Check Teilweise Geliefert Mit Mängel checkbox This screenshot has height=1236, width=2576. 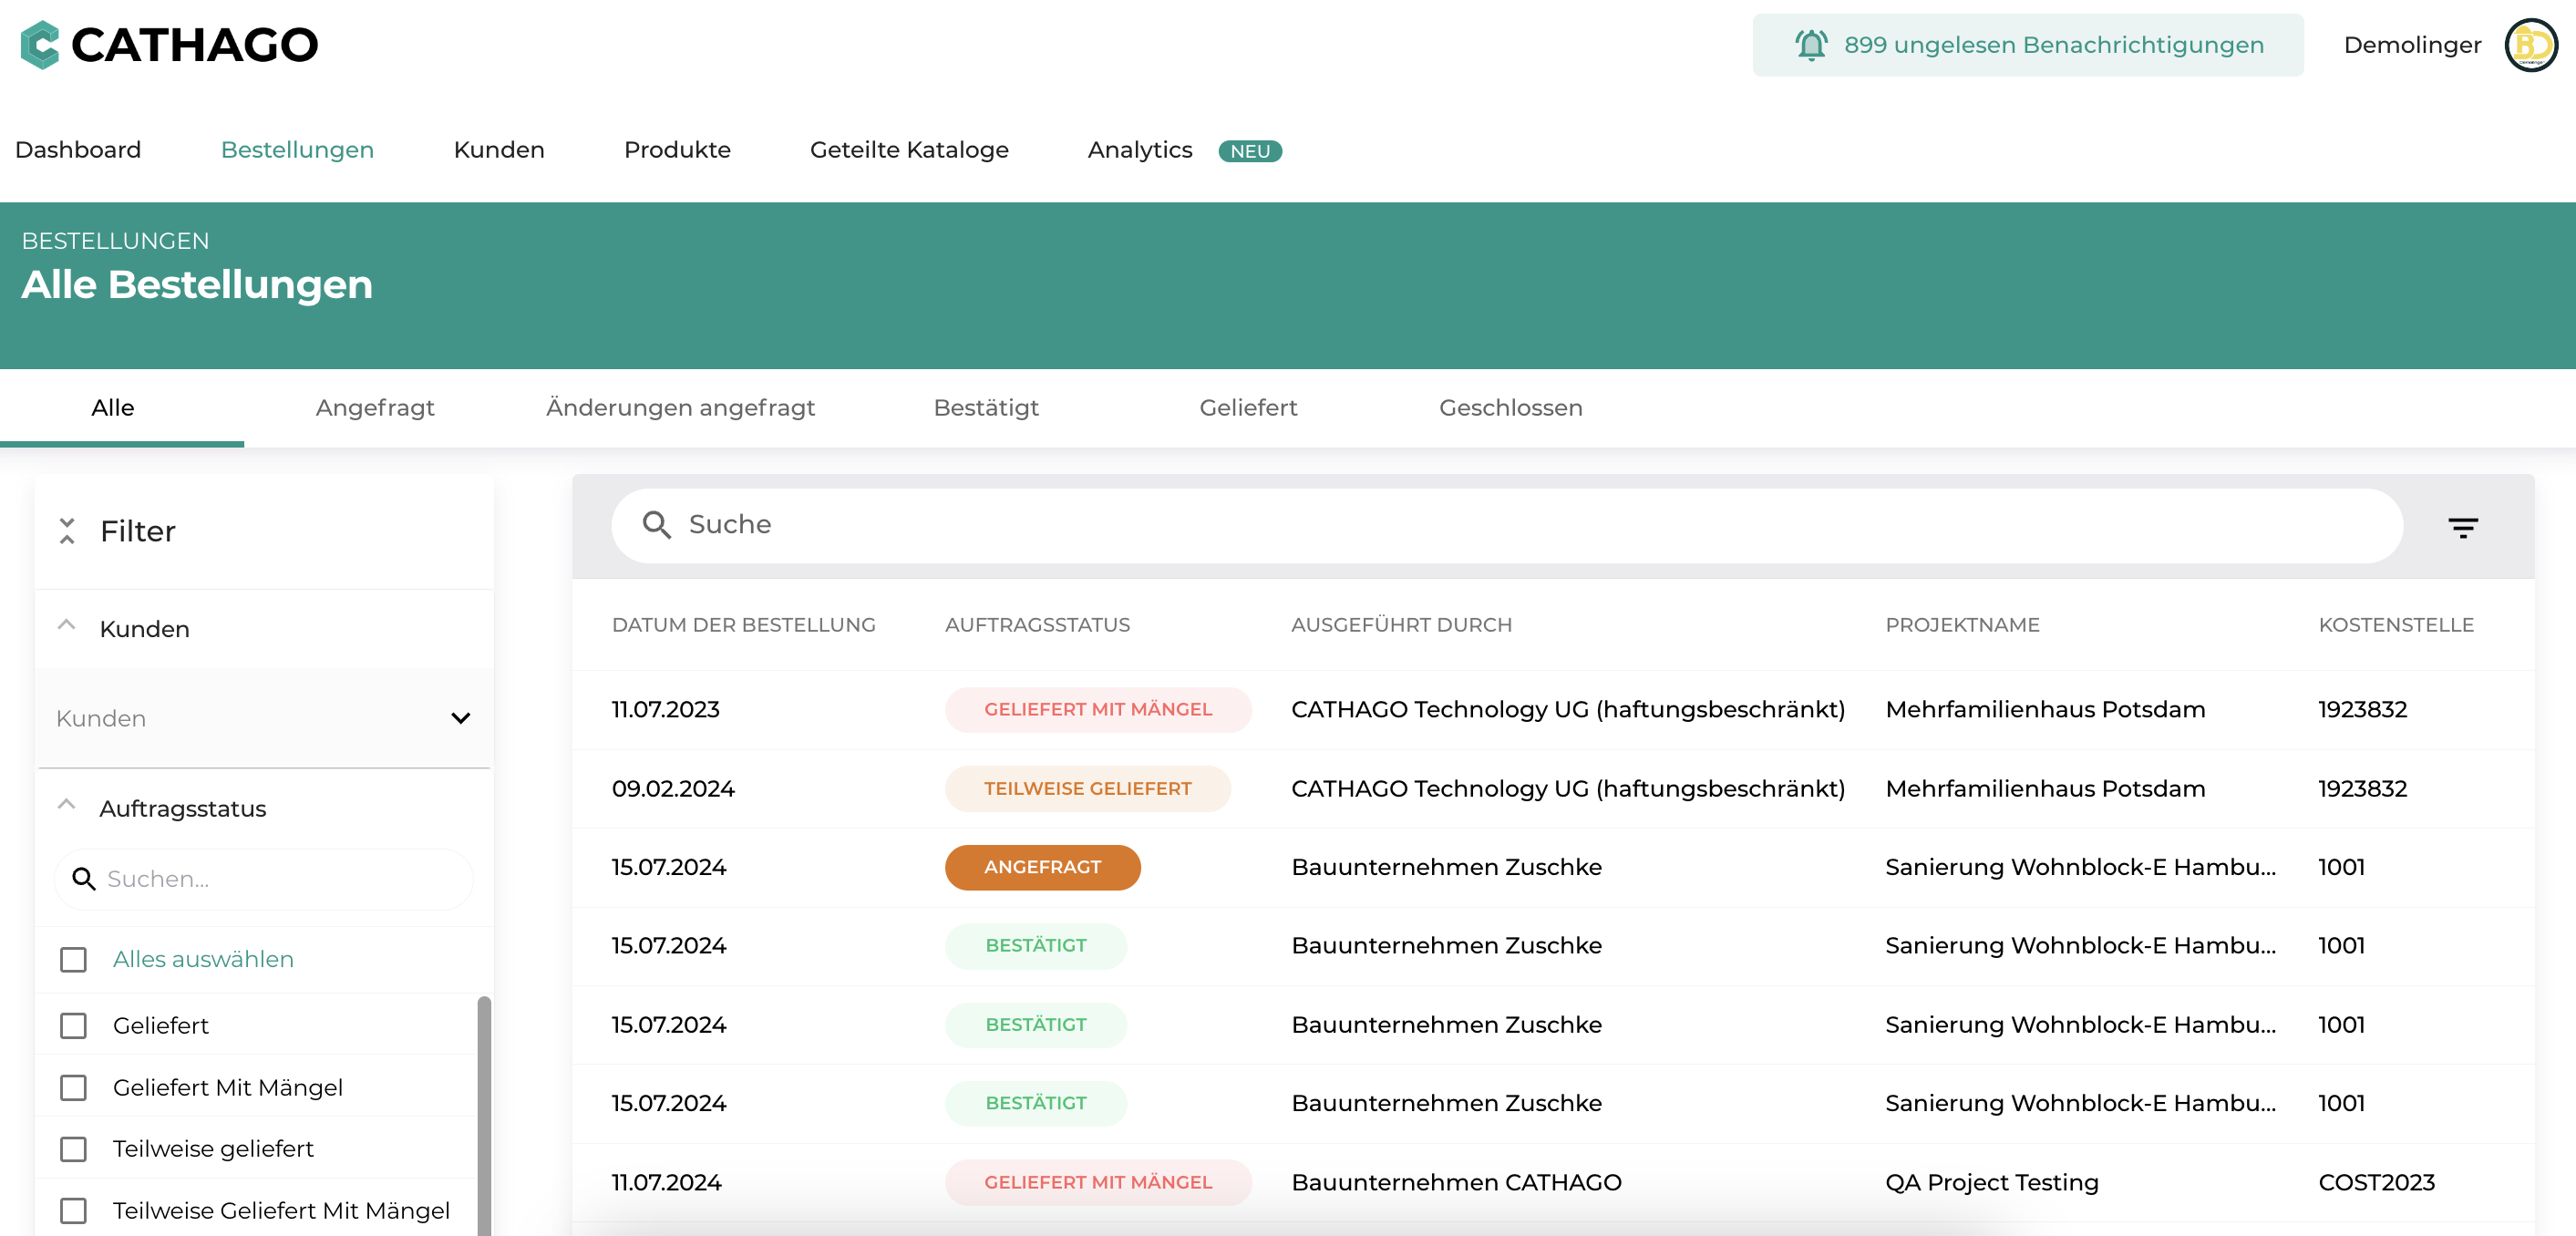[73, 1211]
